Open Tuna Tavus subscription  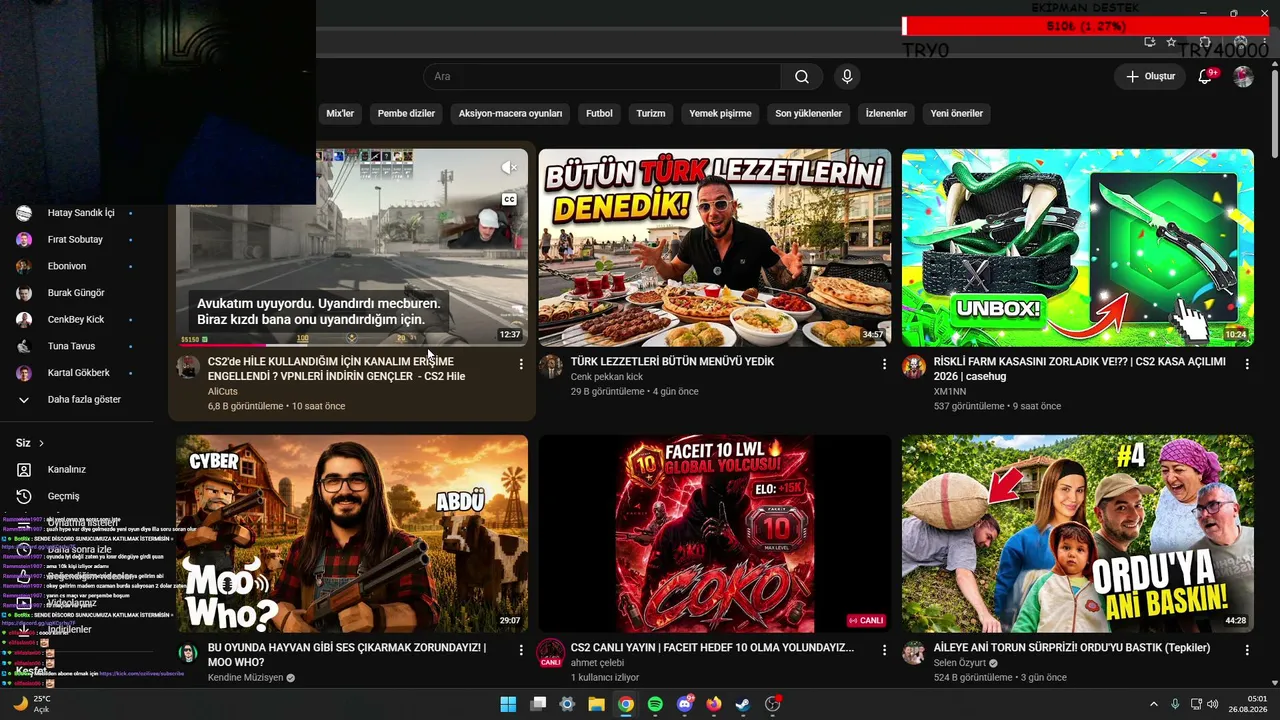pos(77,346)
